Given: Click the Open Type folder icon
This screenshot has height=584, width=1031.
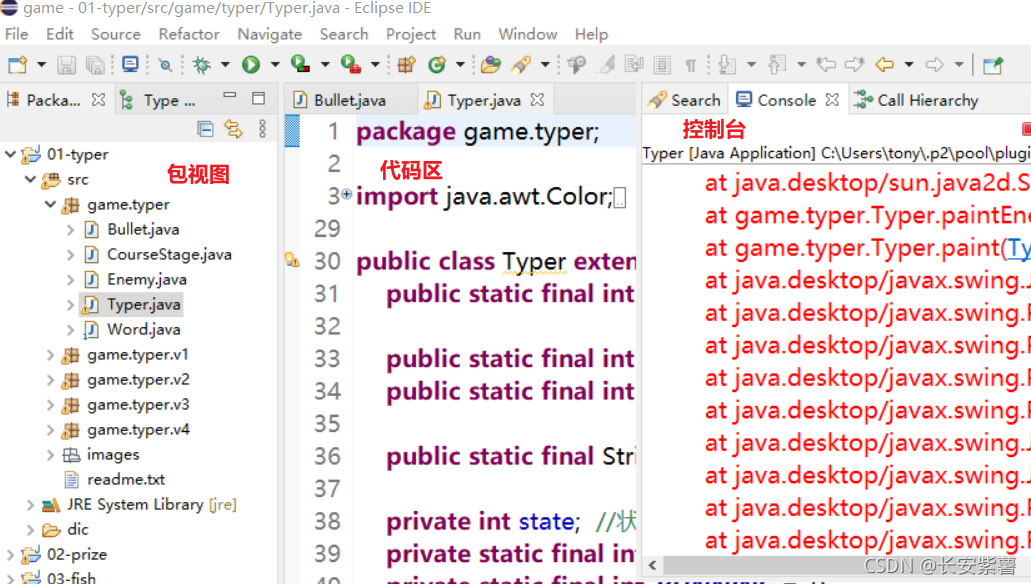Looking at the screenshot, I should (x=491, y=64).
